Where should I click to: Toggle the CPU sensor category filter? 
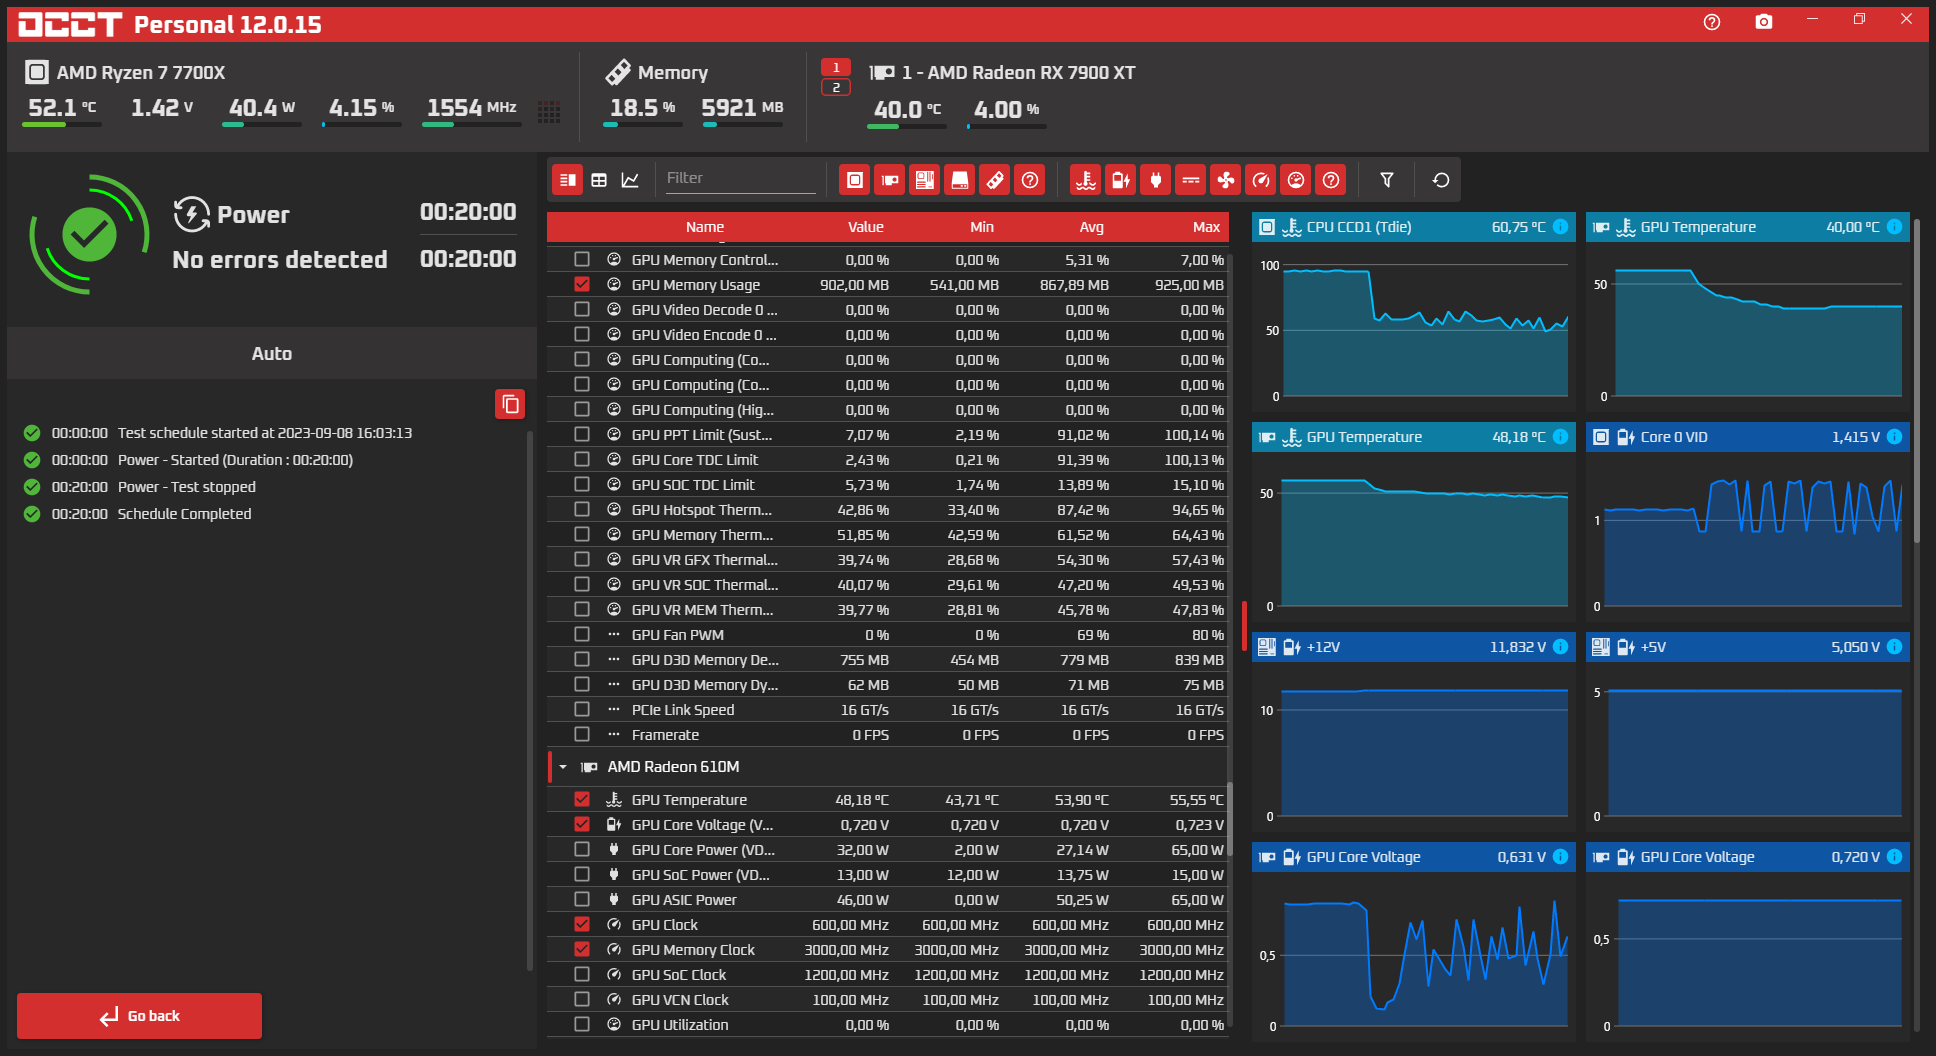[854, 180]
